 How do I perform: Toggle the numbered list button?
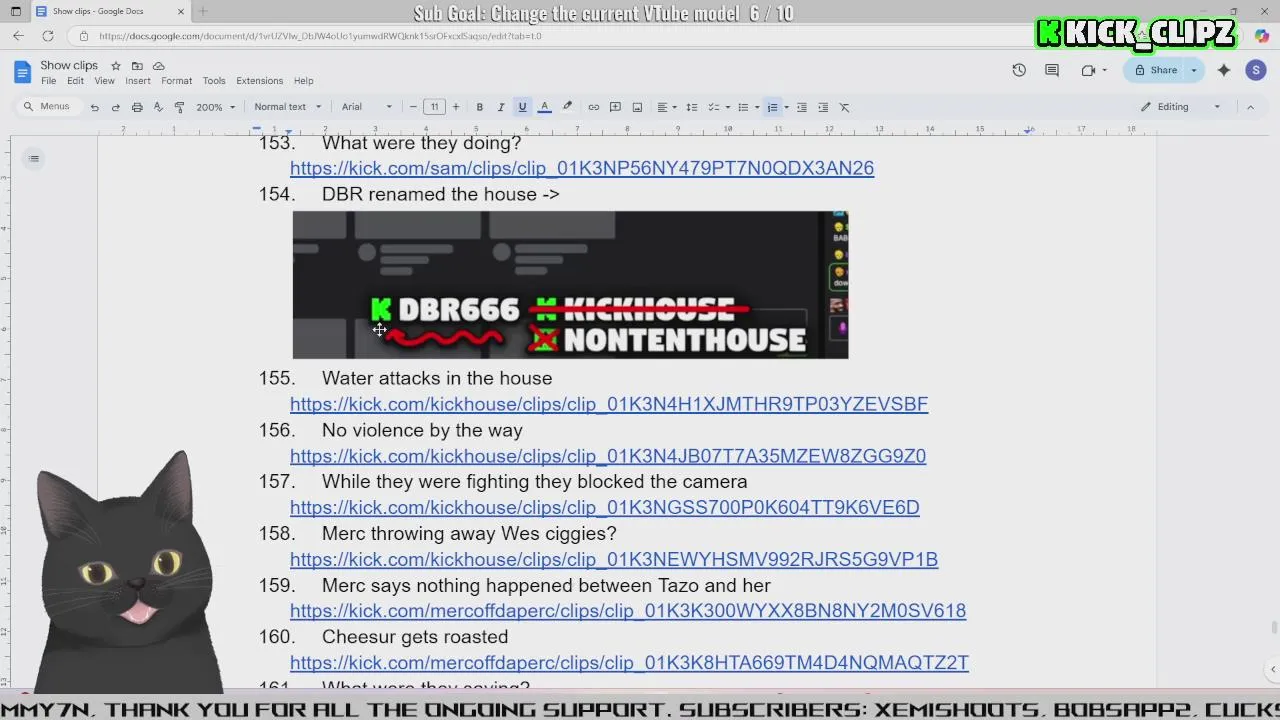772,107
